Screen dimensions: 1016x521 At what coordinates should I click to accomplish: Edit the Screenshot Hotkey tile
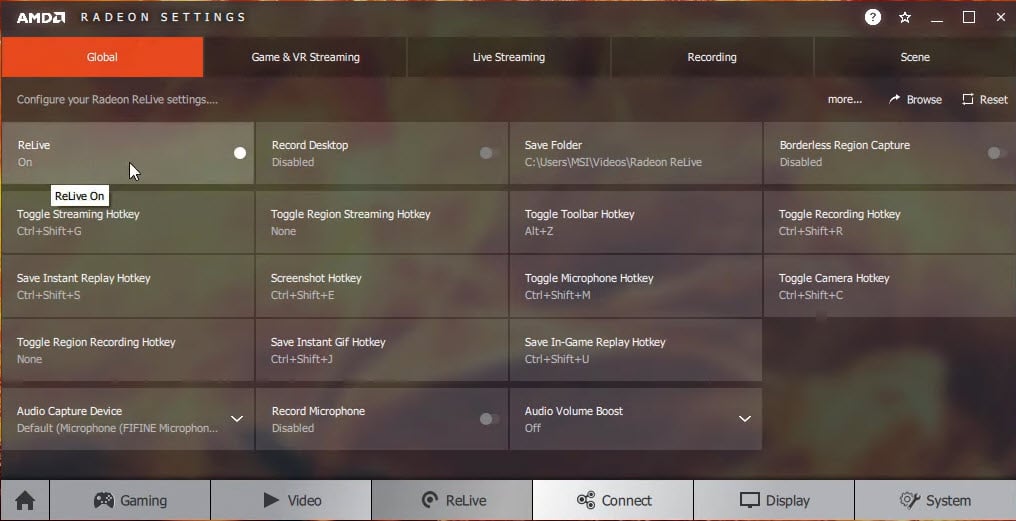click(x=382, y=286)
